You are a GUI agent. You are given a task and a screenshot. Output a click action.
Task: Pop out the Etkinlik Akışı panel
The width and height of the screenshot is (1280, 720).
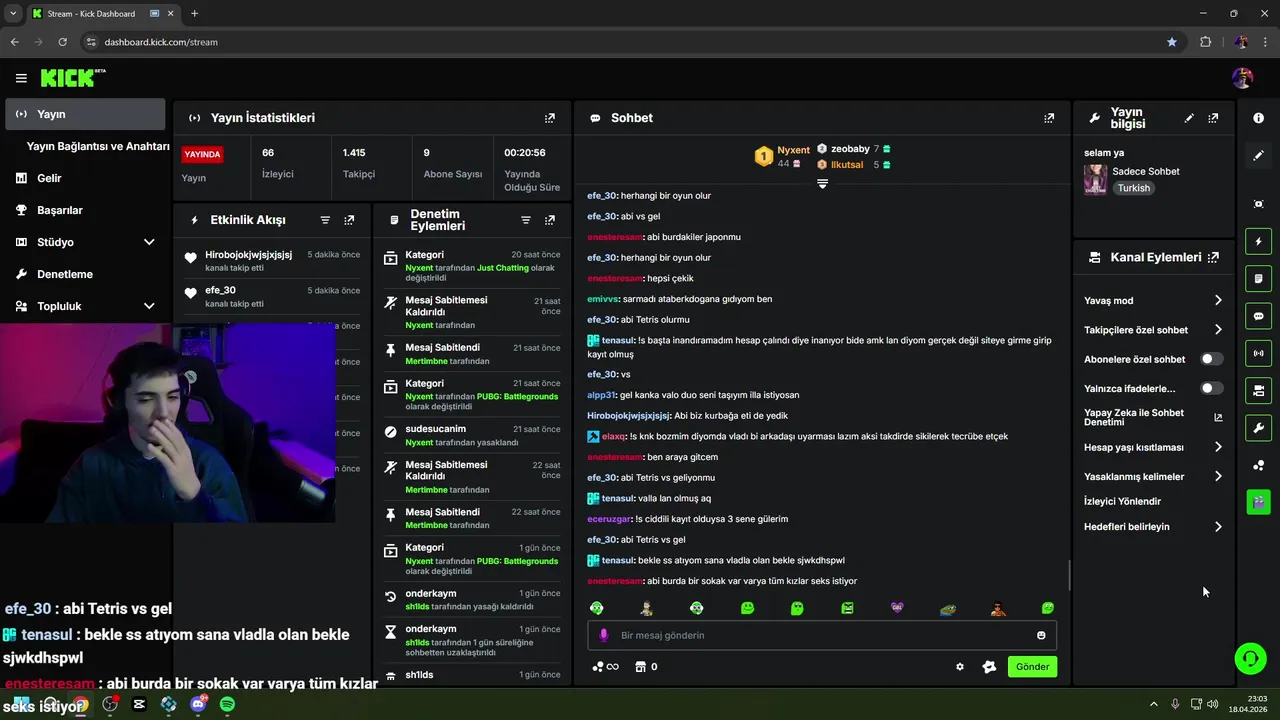coord(349,220)
